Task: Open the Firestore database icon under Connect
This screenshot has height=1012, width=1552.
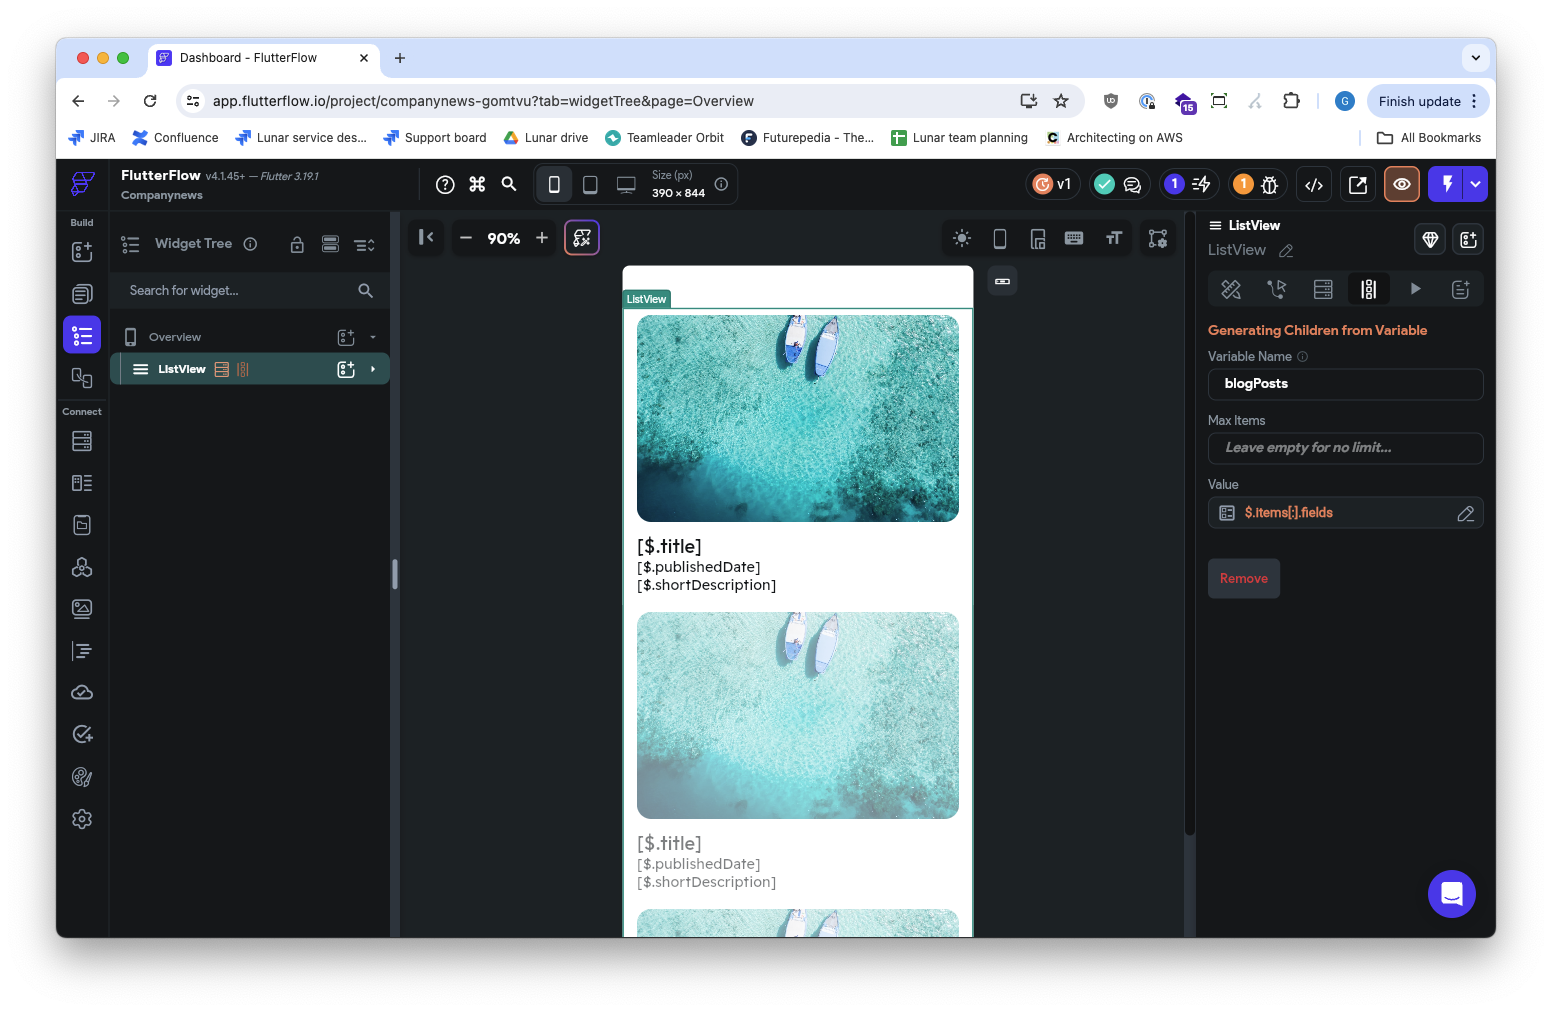Action: point(82,441)
